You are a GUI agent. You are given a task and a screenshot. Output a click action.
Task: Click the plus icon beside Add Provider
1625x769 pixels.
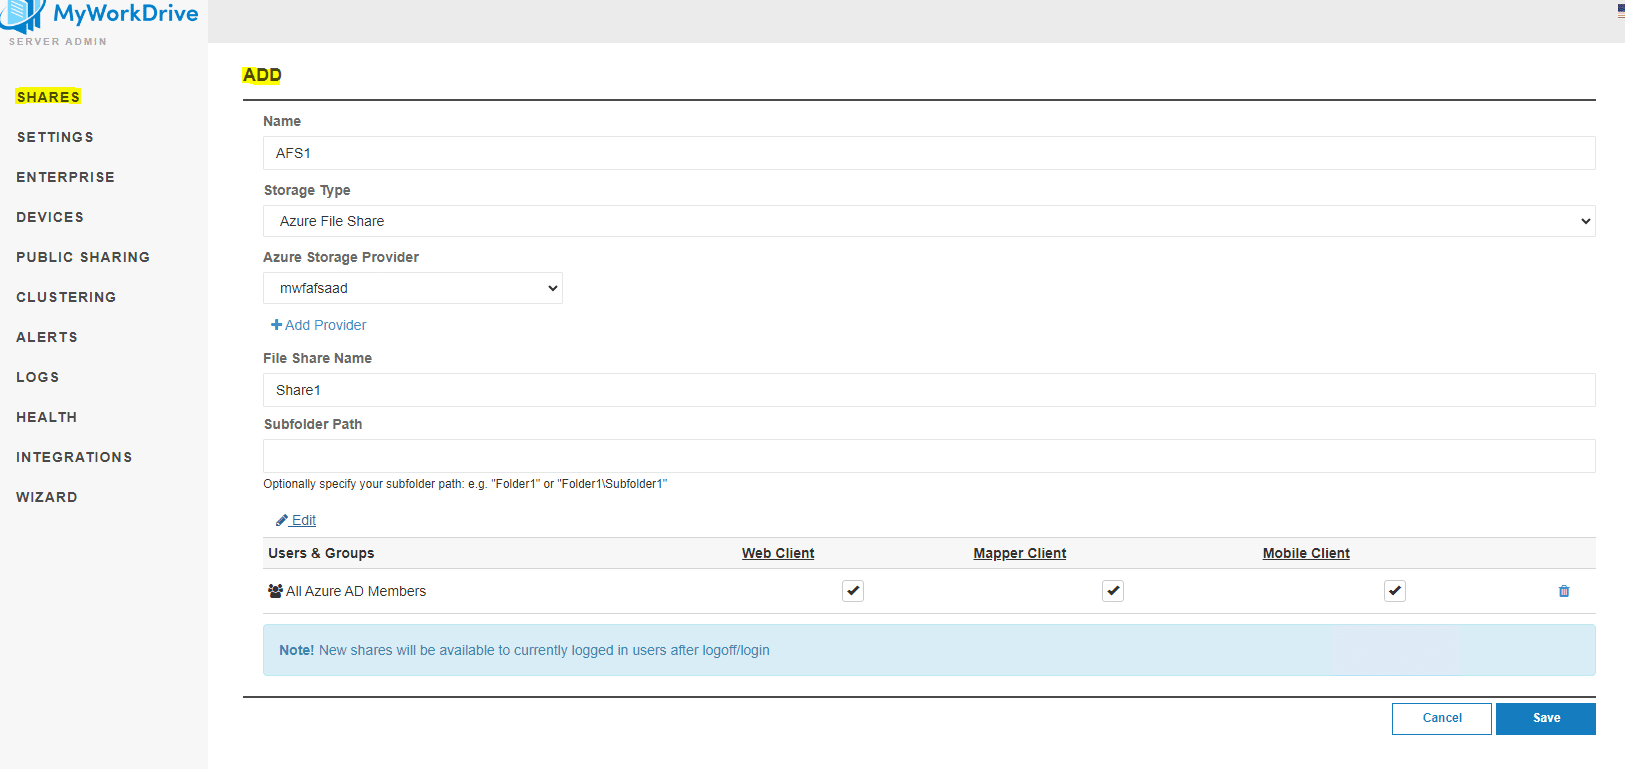point(276,325)
